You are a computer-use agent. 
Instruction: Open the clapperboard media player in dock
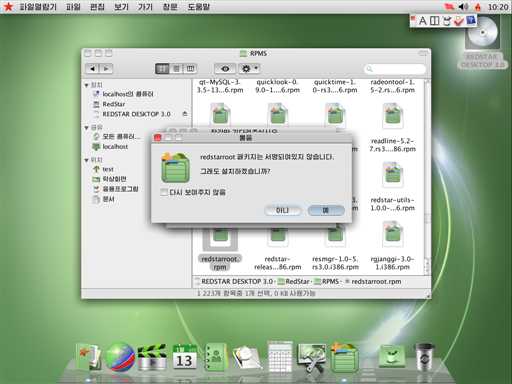(152, 357)
